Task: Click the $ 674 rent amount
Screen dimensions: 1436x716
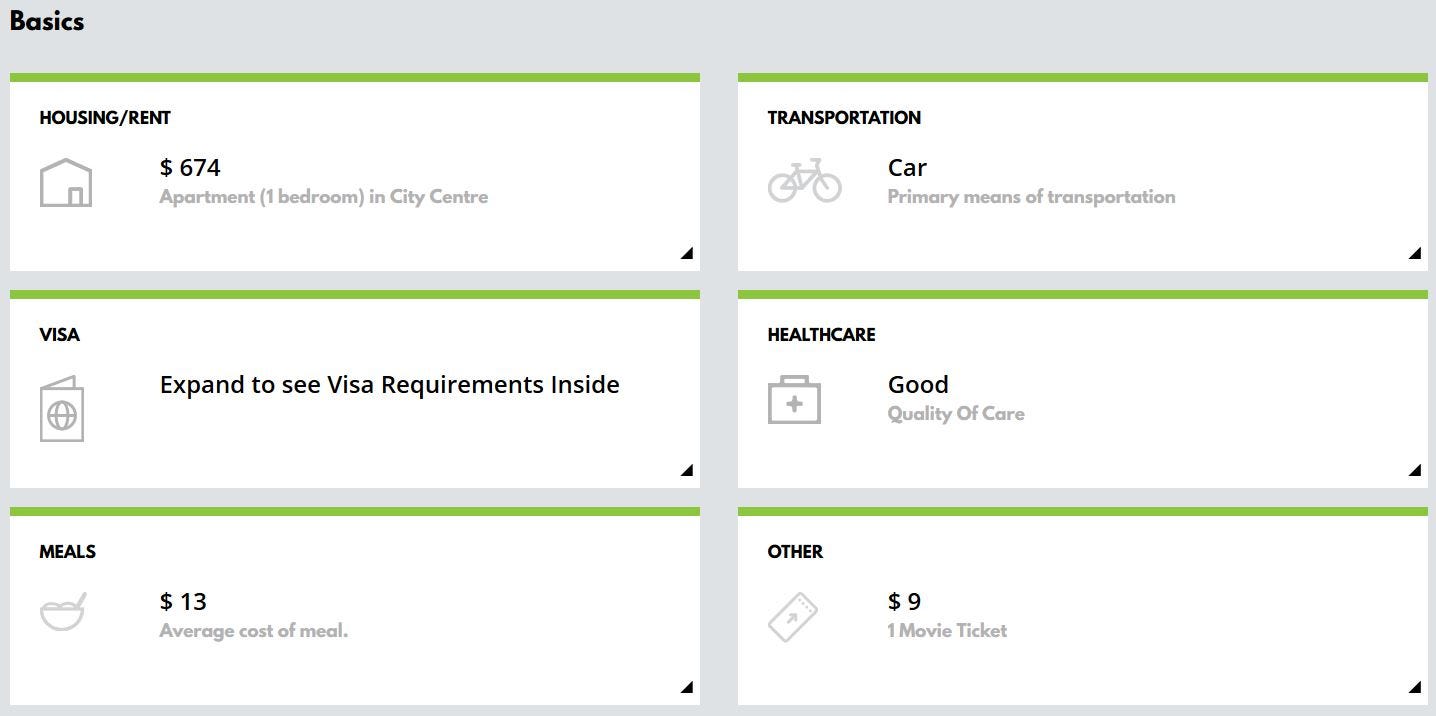Action: coord(190,168)
